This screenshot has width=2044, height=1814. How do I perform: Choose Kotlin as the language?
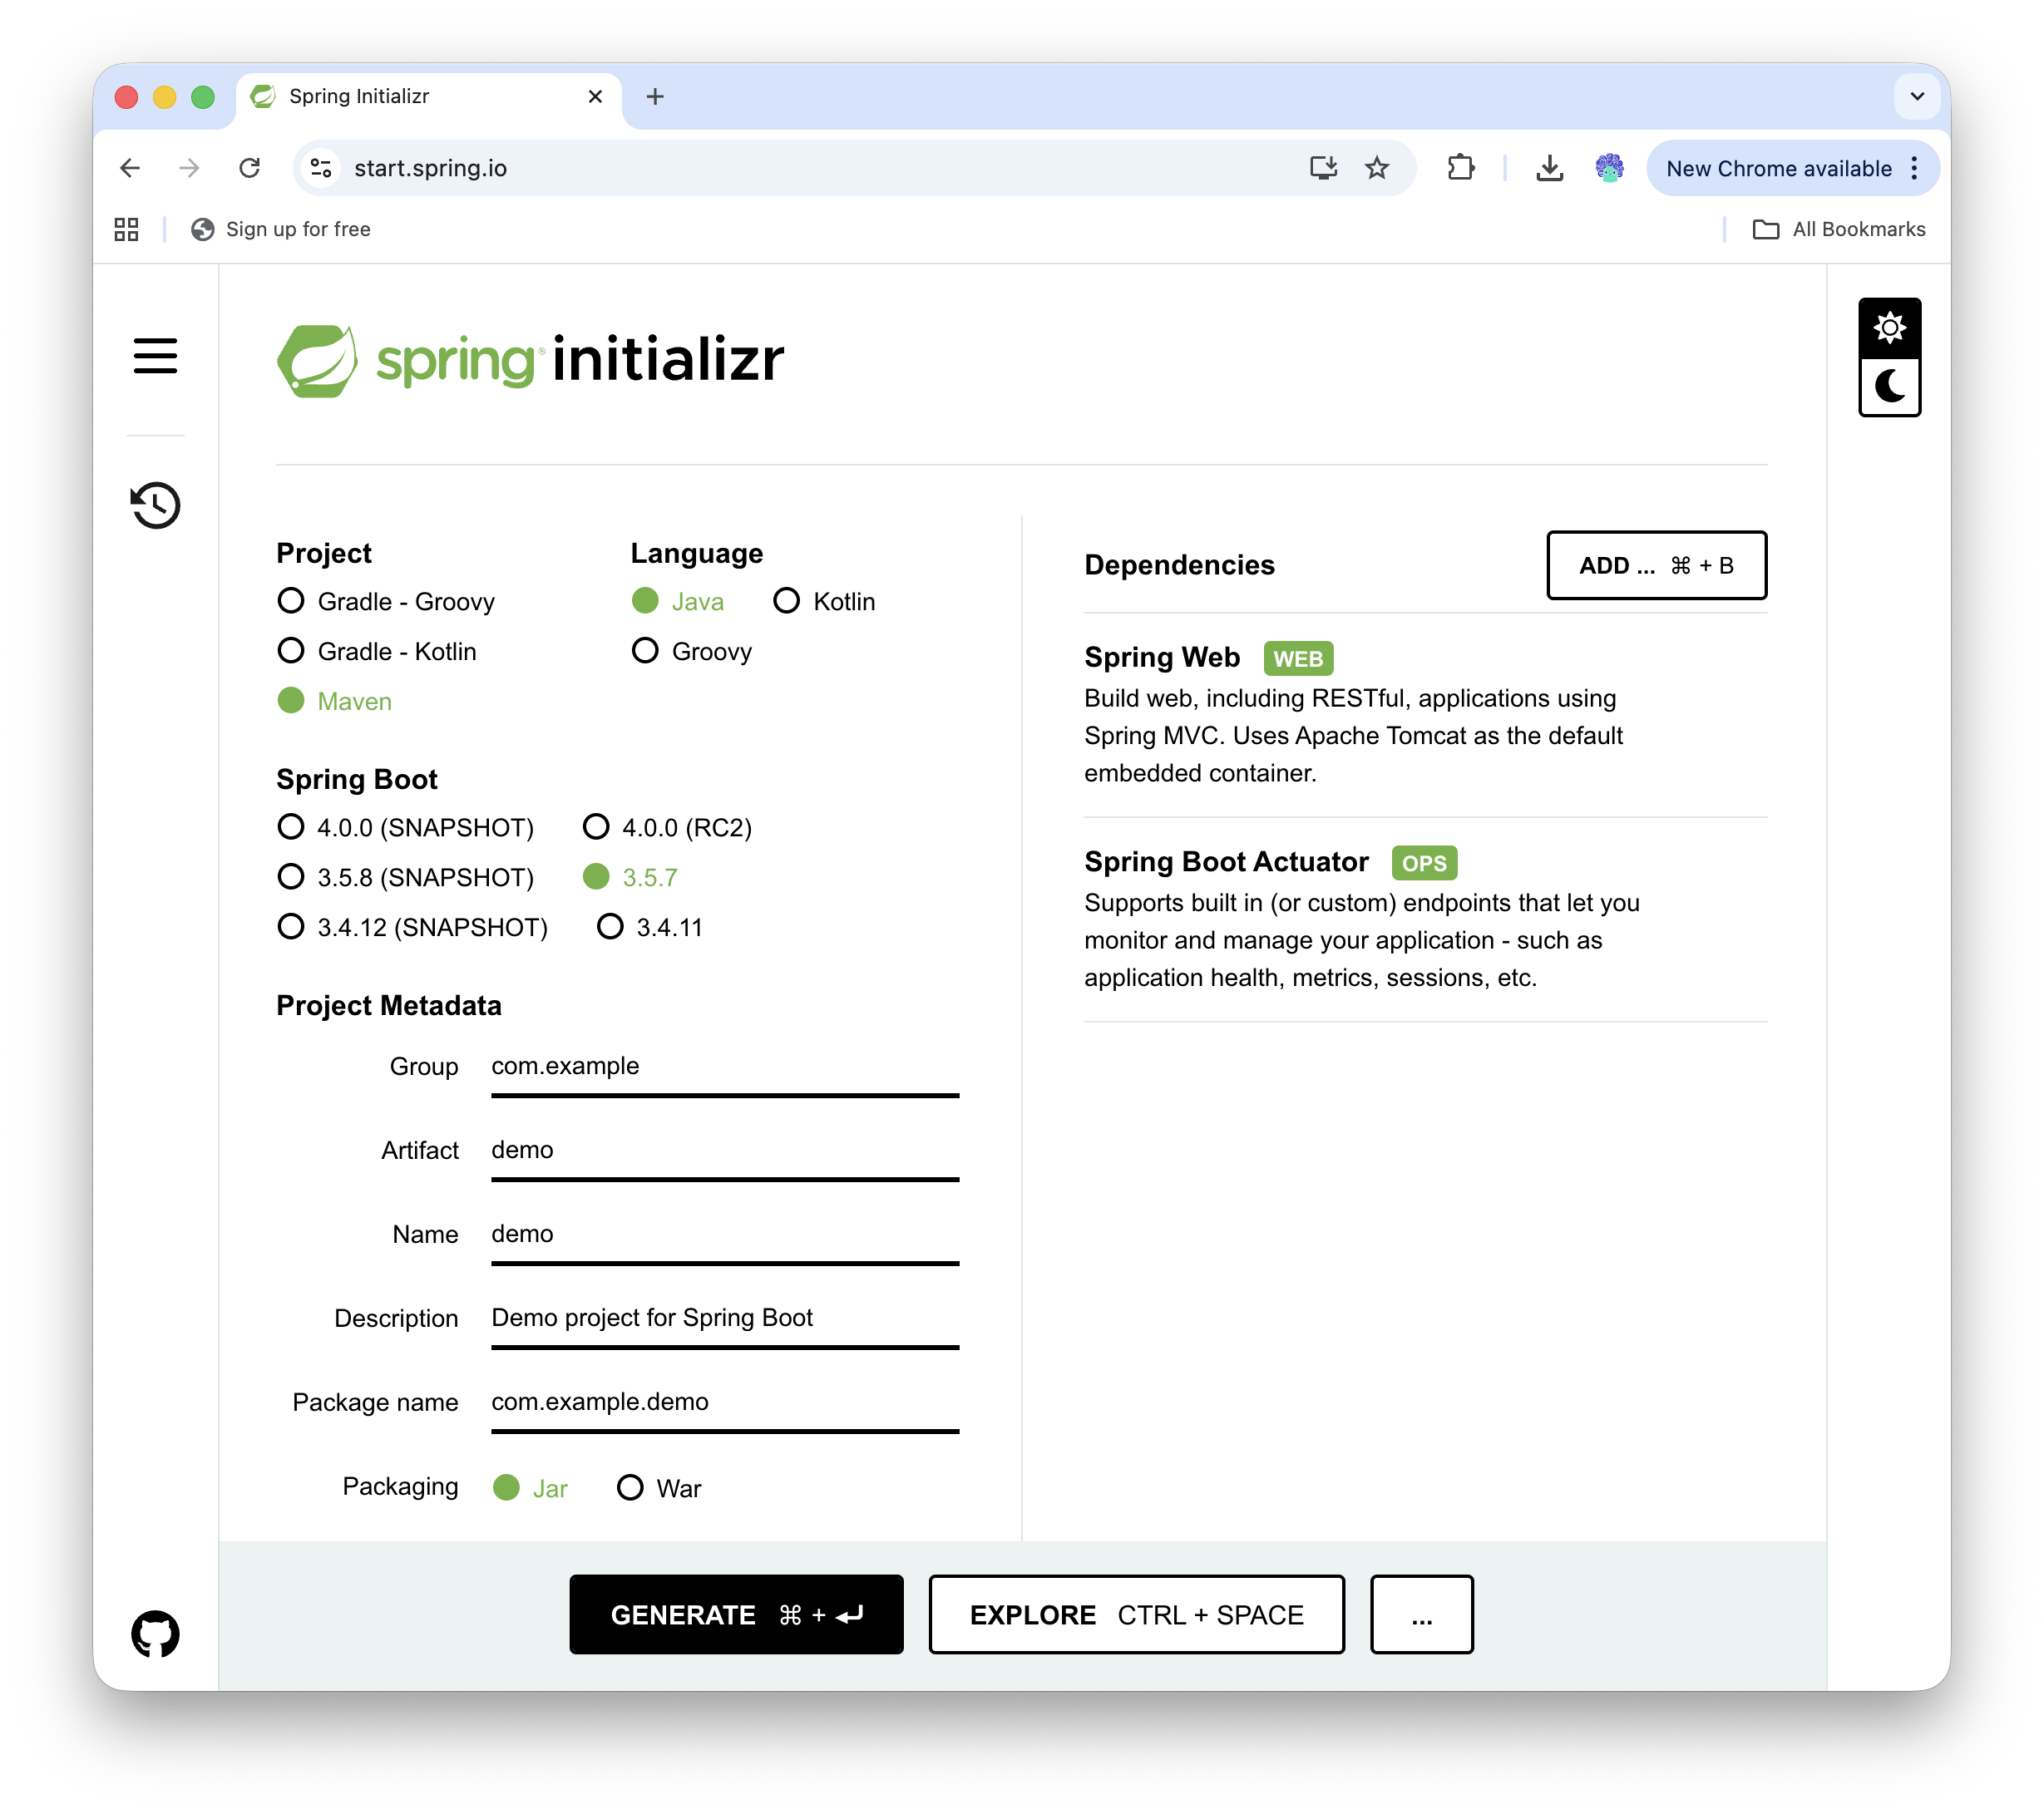(x=787, y=601)
